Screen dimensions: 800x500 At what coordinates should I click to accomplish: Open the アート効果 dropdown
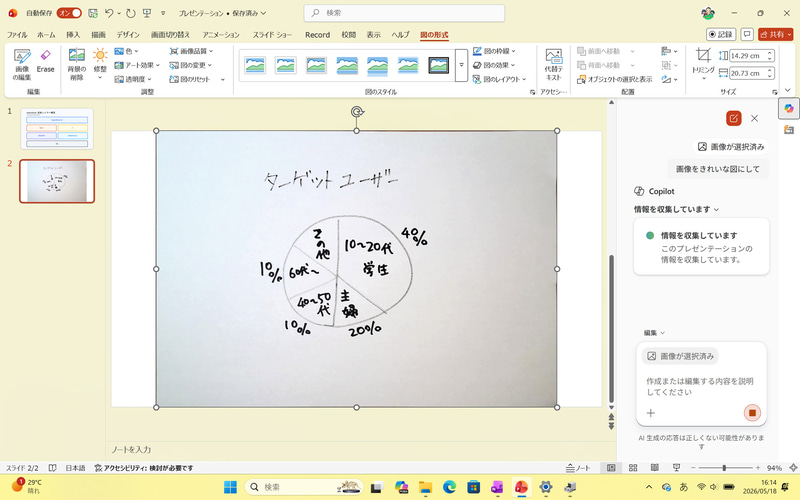coord(137,65)
